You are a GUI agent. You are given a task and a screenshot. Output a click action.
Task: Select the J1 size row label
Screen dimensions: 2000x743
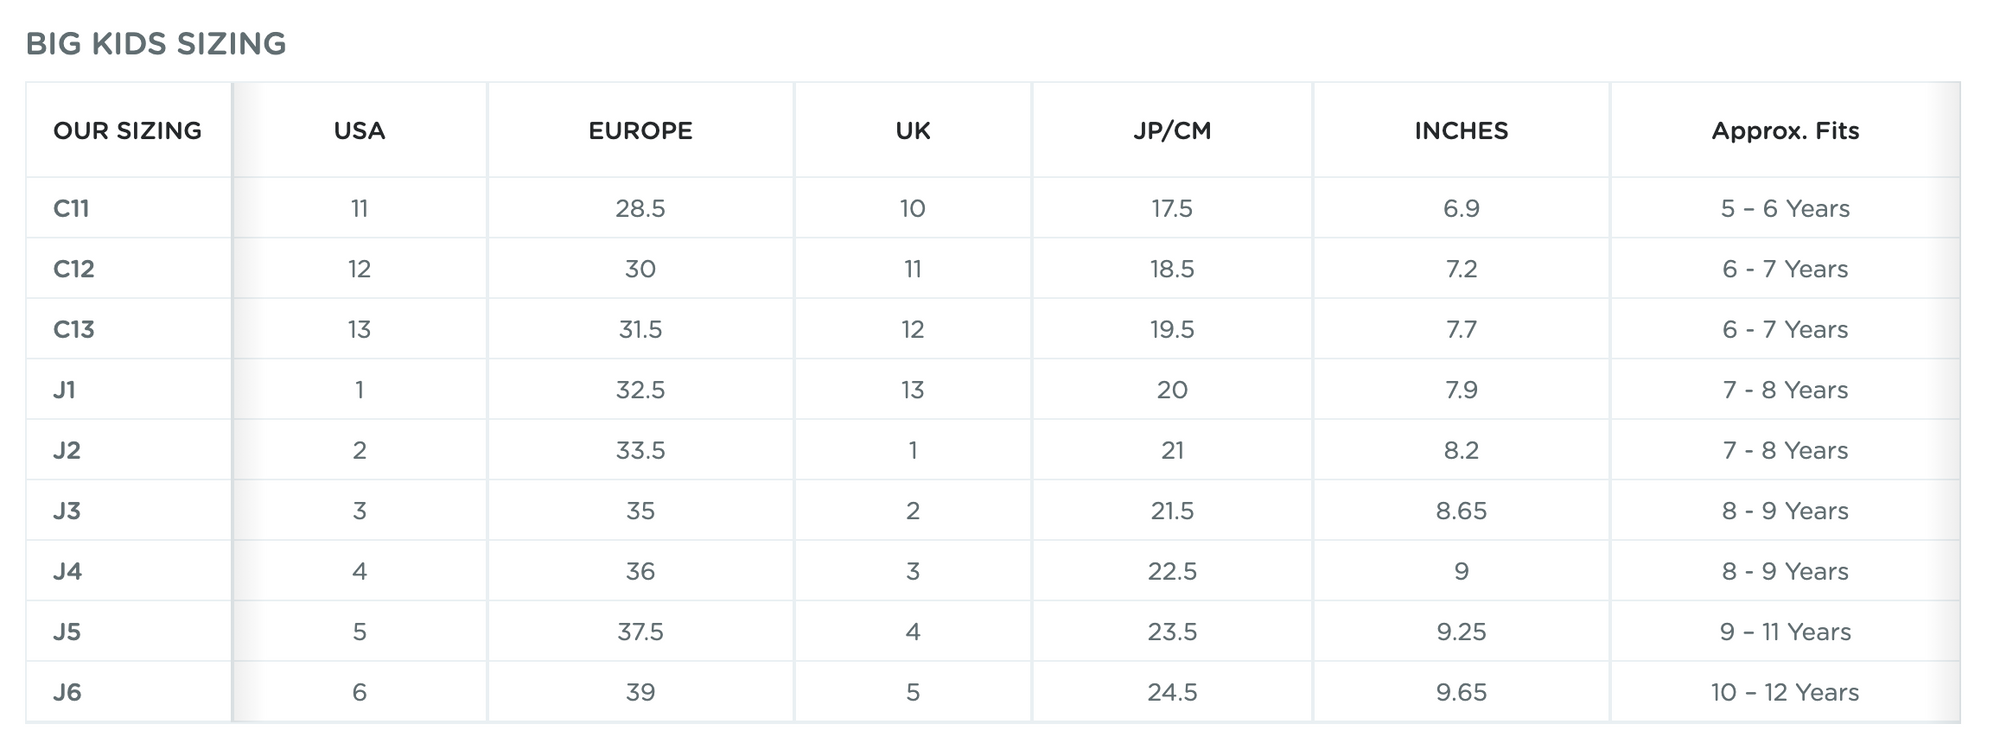[64, 390]
